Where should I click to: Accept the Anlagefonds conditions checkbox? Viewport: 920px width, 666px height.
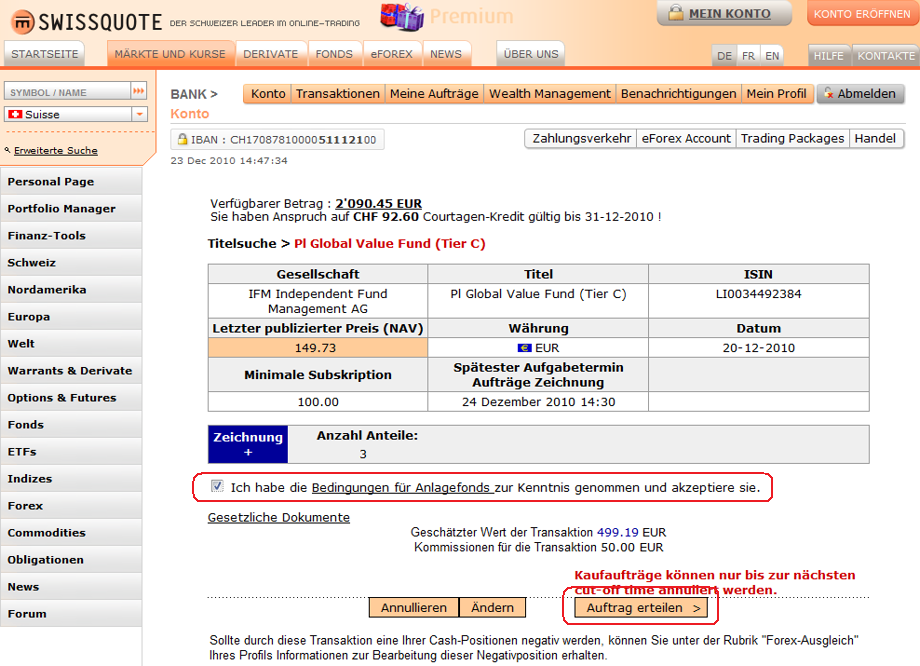(x=217, y=486)
